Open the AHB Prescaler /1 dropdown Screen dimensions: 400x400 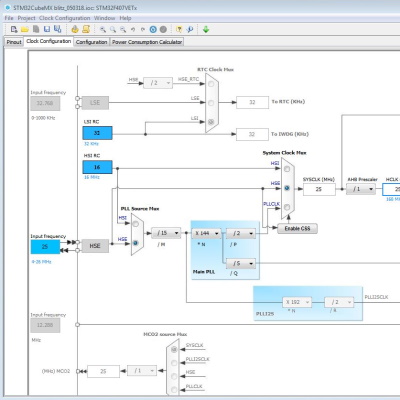click(361, 189)
